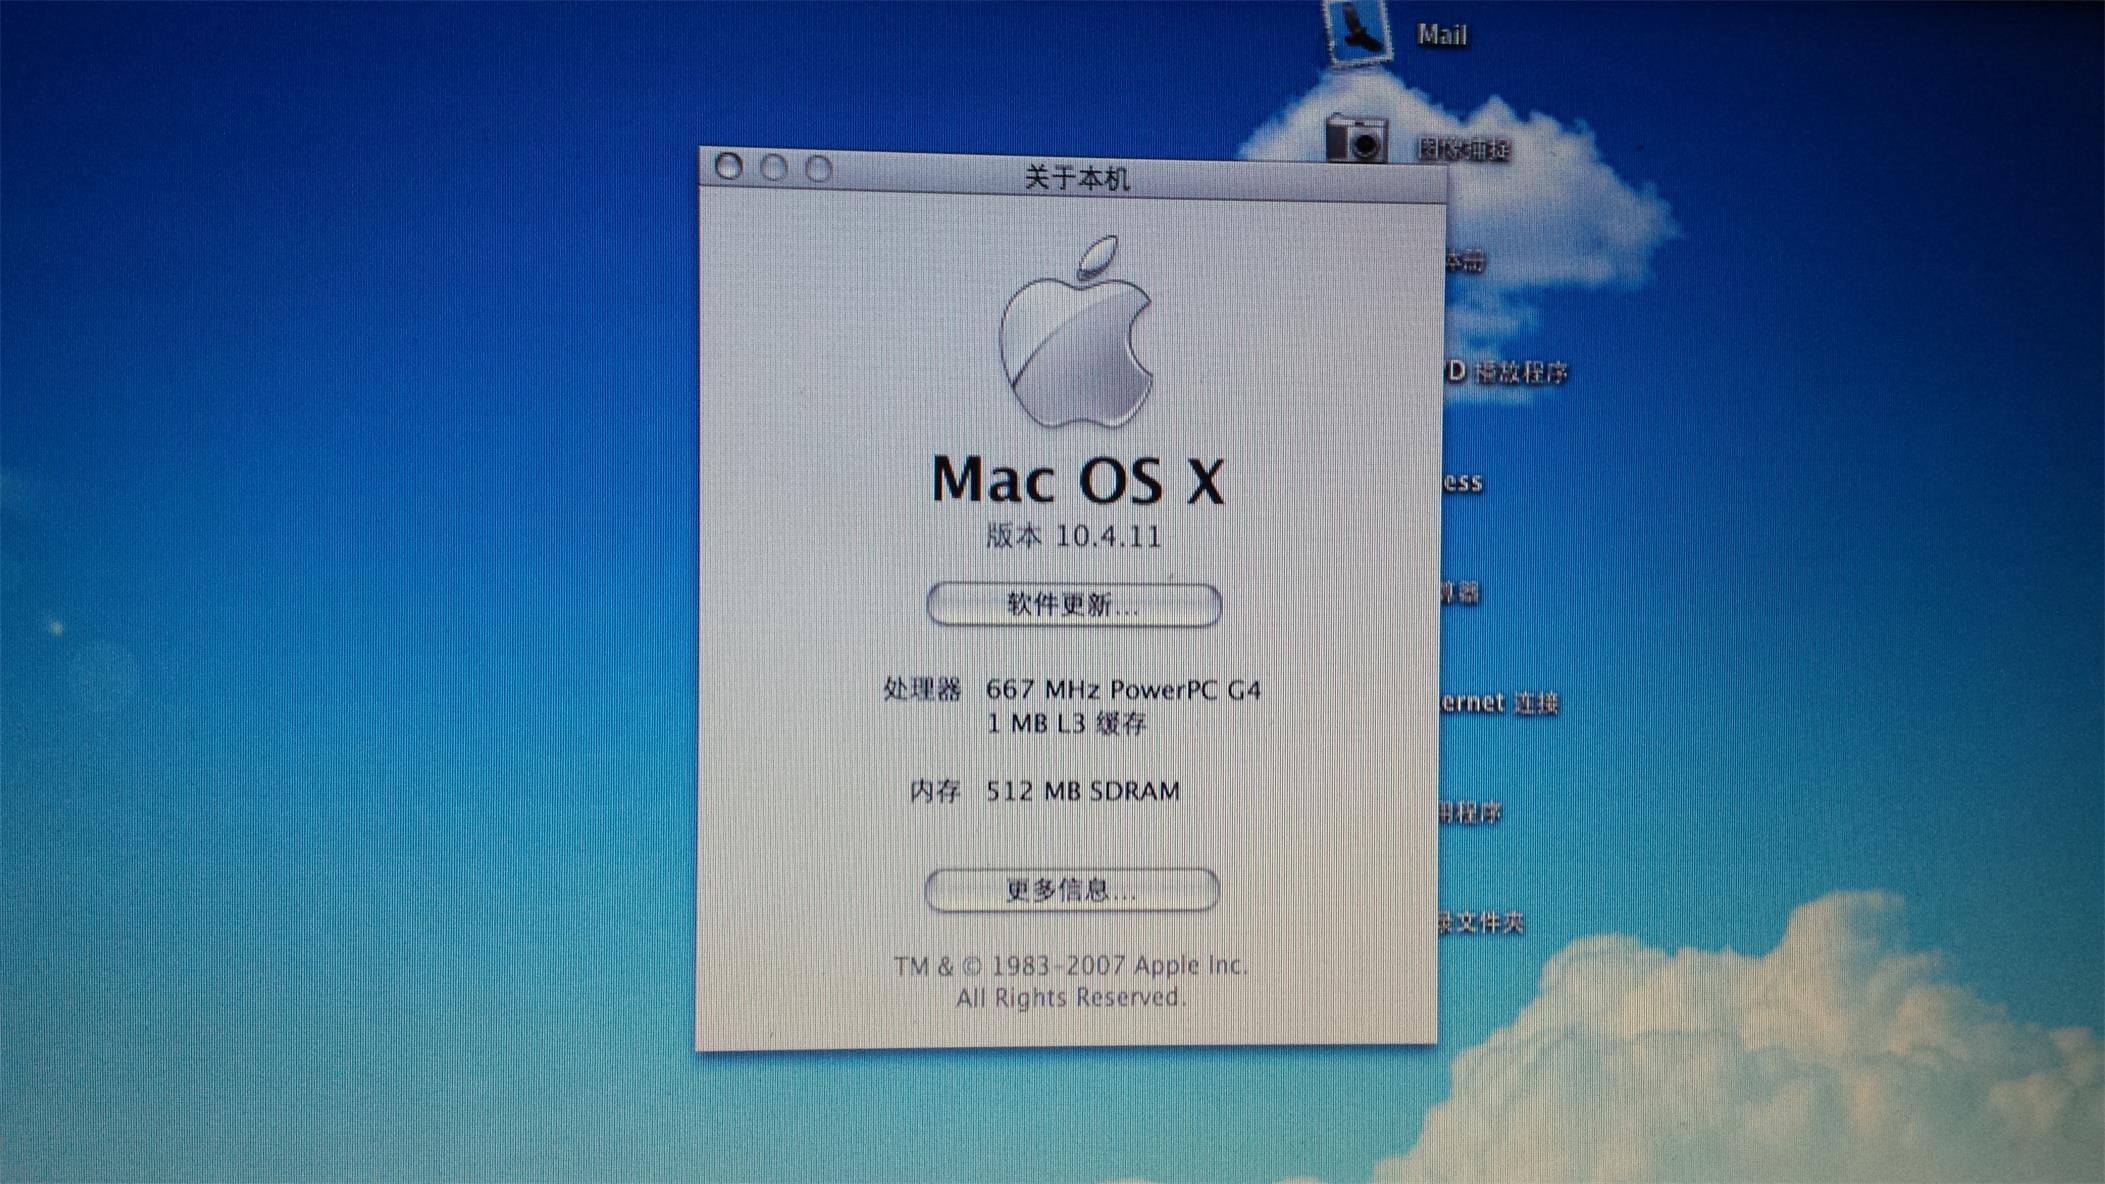Close the 关于本机 window
Screen dimensions: 2105x1184
tap(729, 167)
